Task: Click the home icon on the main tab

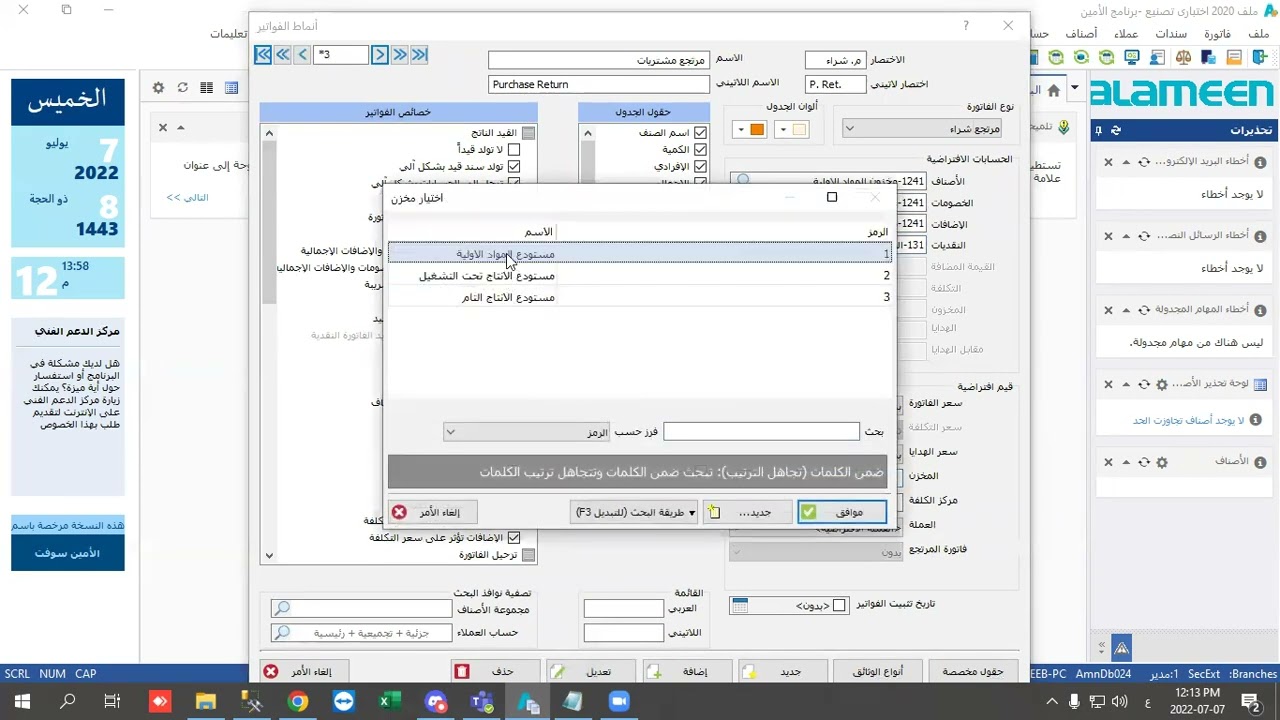Action: click(x=1054, y=90)
